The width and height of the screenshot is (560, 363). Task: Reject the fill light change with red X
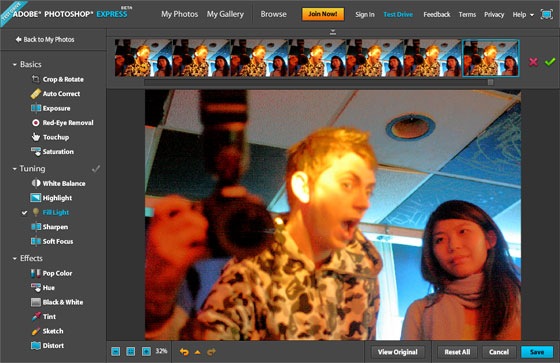[533, 62]
